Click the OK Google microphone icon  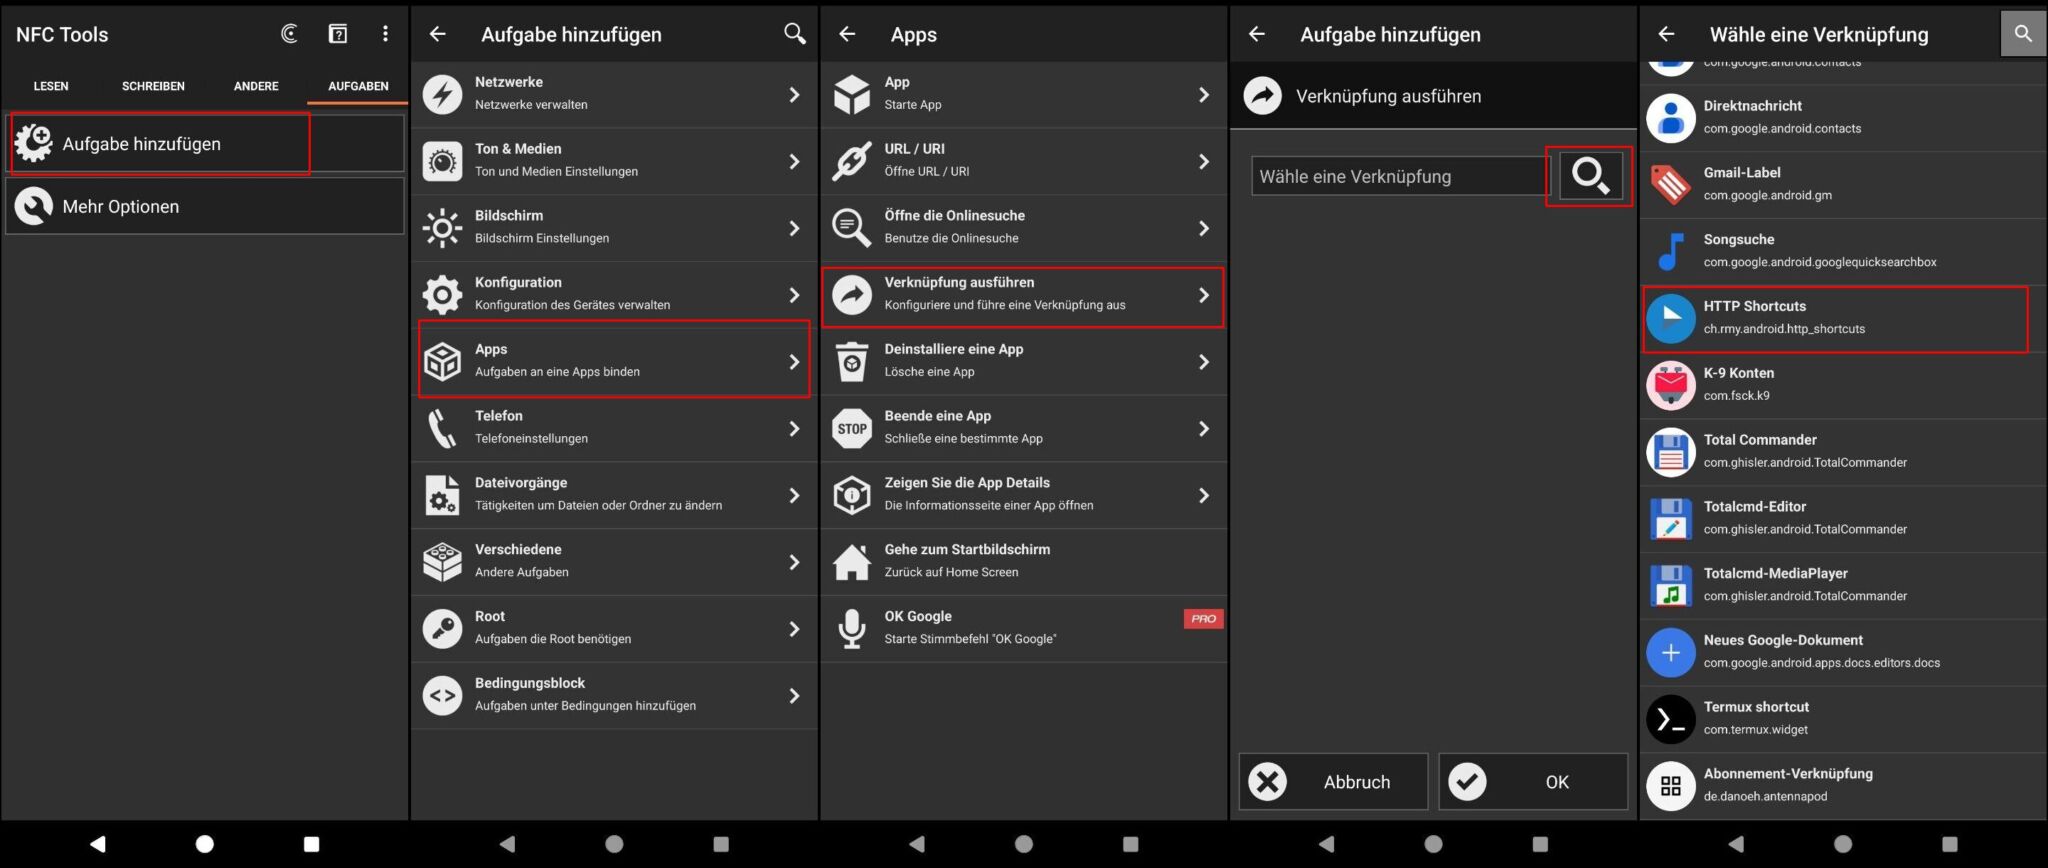(x=852, y=629)
